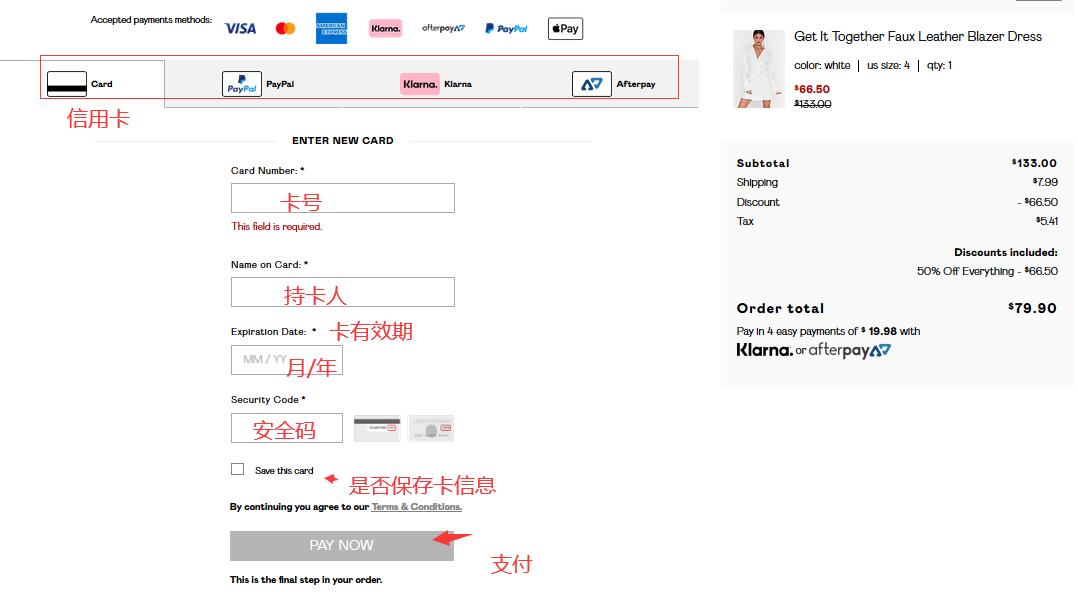Click the PAY NOW button
The image size is (1078, 592).
[x=342, y=545]
